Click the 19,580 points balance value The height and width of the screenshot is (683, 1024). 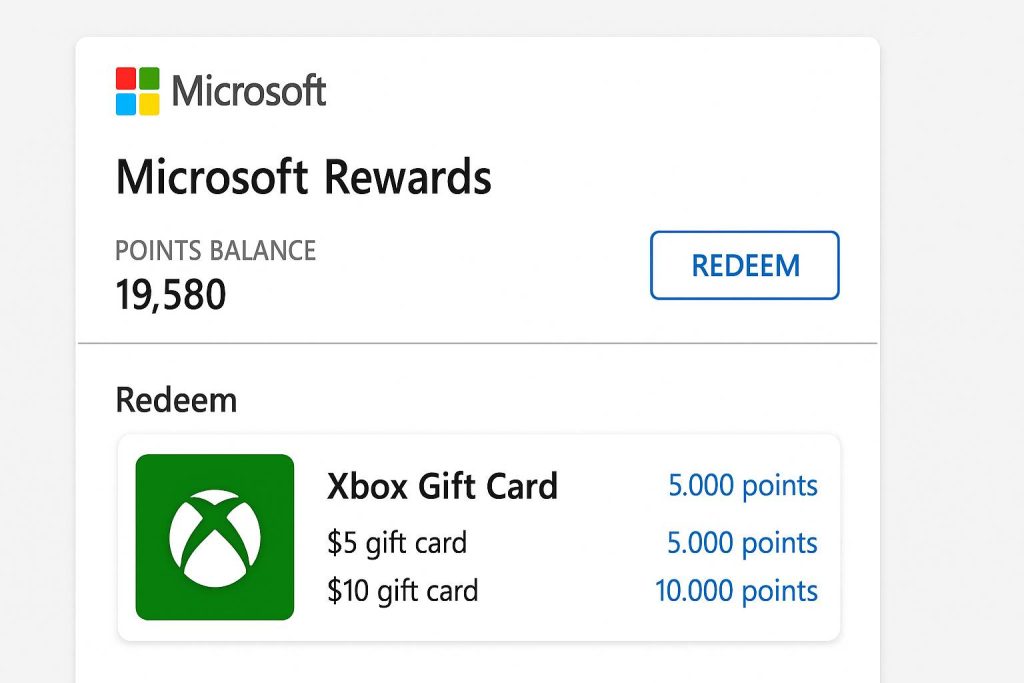point(171,295)
